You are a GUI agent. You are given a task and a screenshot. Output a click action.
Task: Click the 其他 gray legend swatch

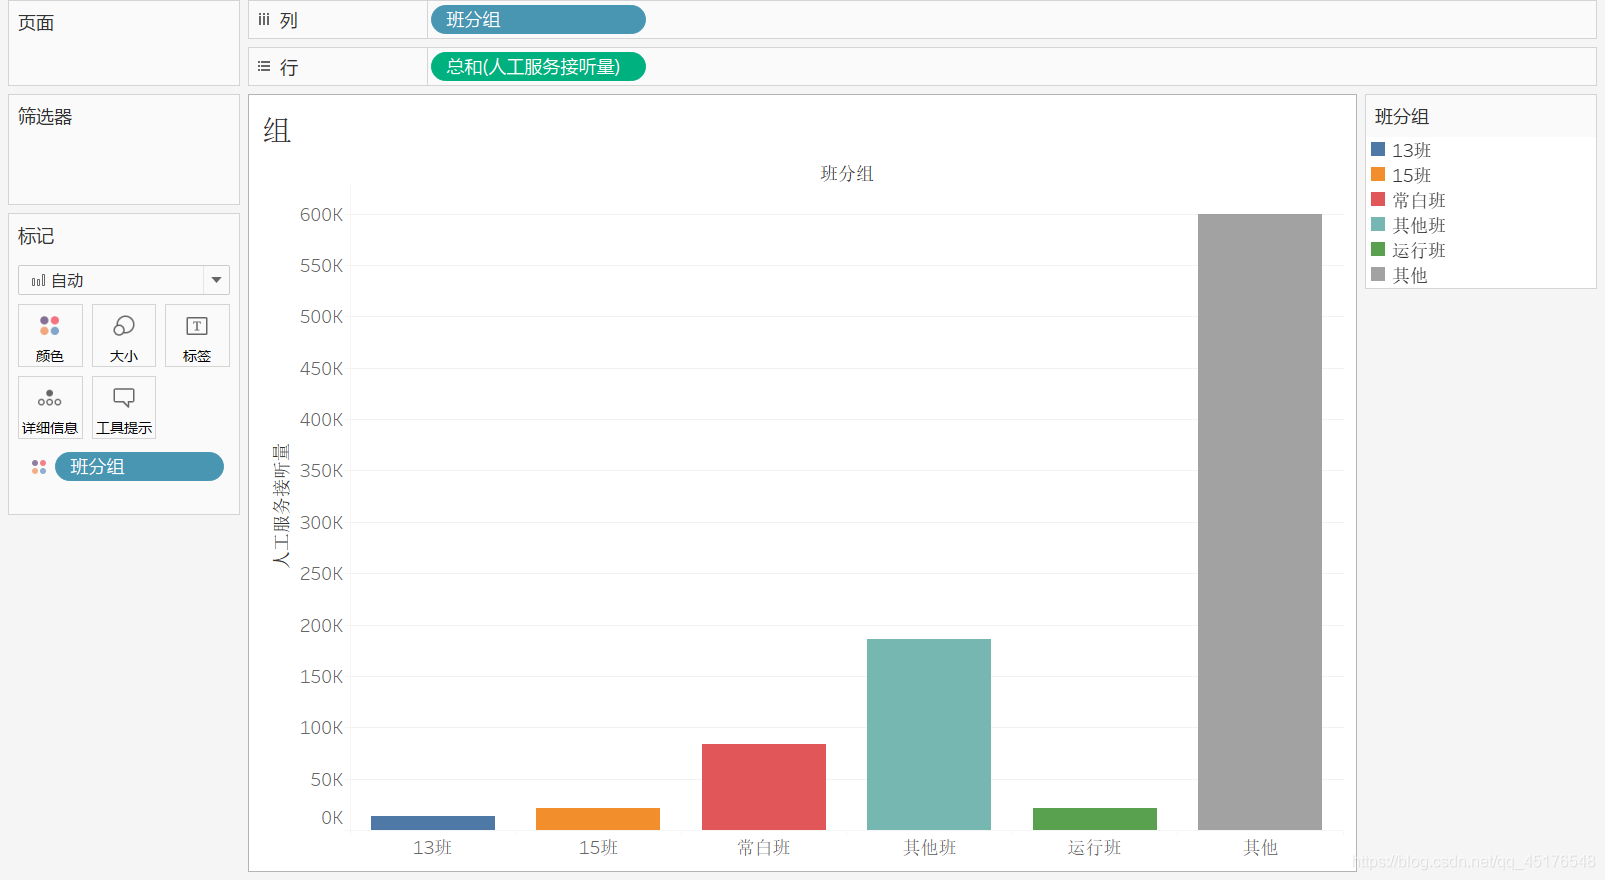coord(1378,274)
